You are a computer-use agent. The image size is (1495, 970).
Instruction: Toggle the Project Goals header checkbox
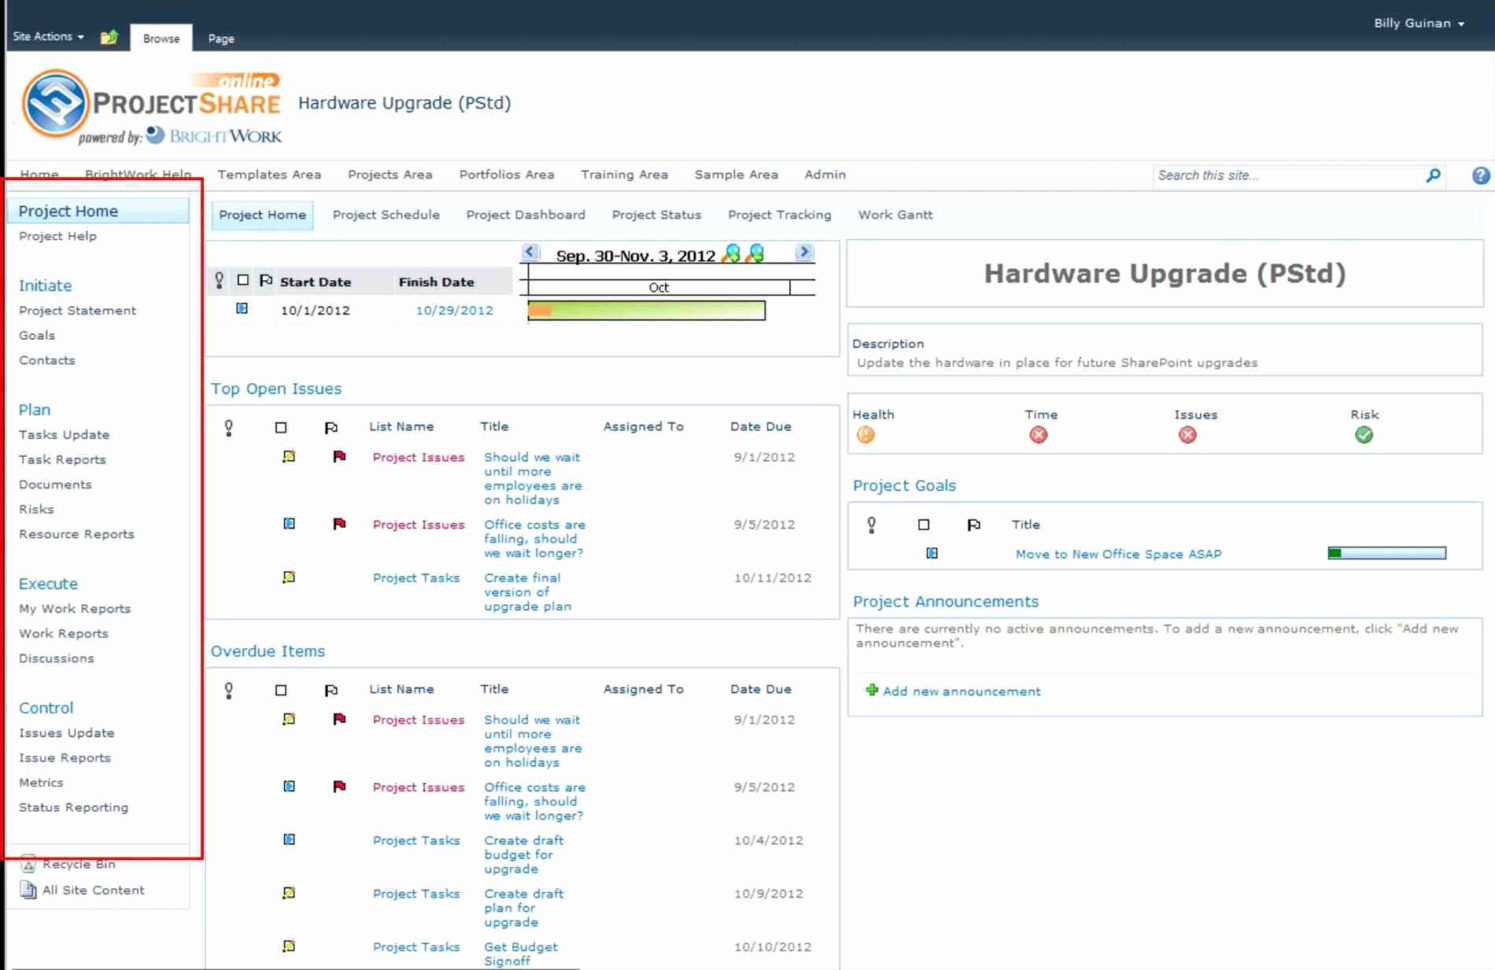click(923, 523)
